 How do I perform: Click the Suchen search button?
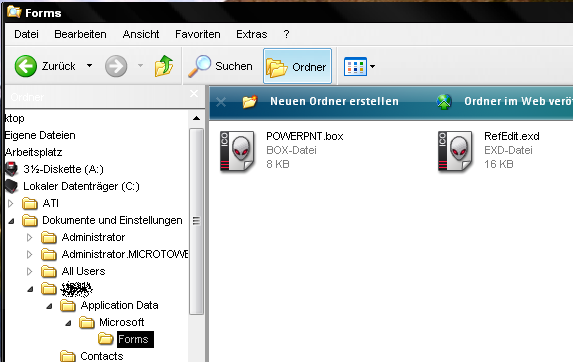tap(220, 66)
